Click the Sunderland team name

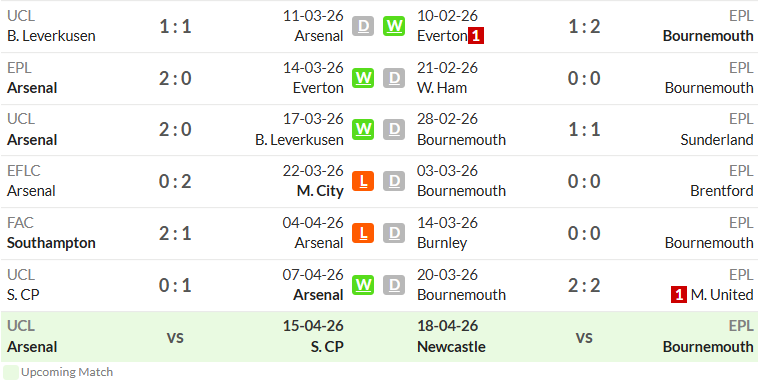click(x=717, y=140)
